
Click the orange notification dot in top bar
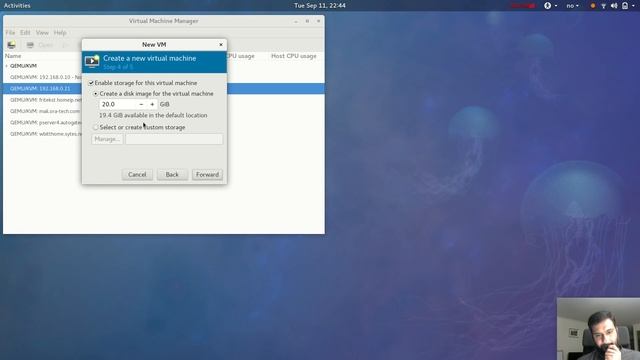[593, 6]
